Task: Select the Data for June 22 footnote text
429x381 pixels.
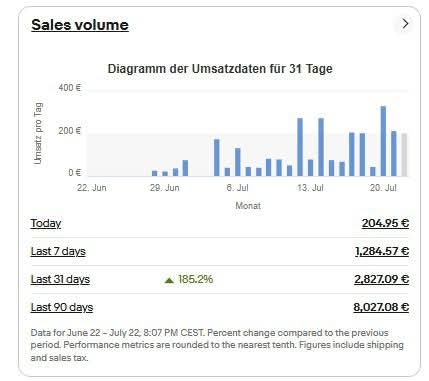Action: point(217,345)
